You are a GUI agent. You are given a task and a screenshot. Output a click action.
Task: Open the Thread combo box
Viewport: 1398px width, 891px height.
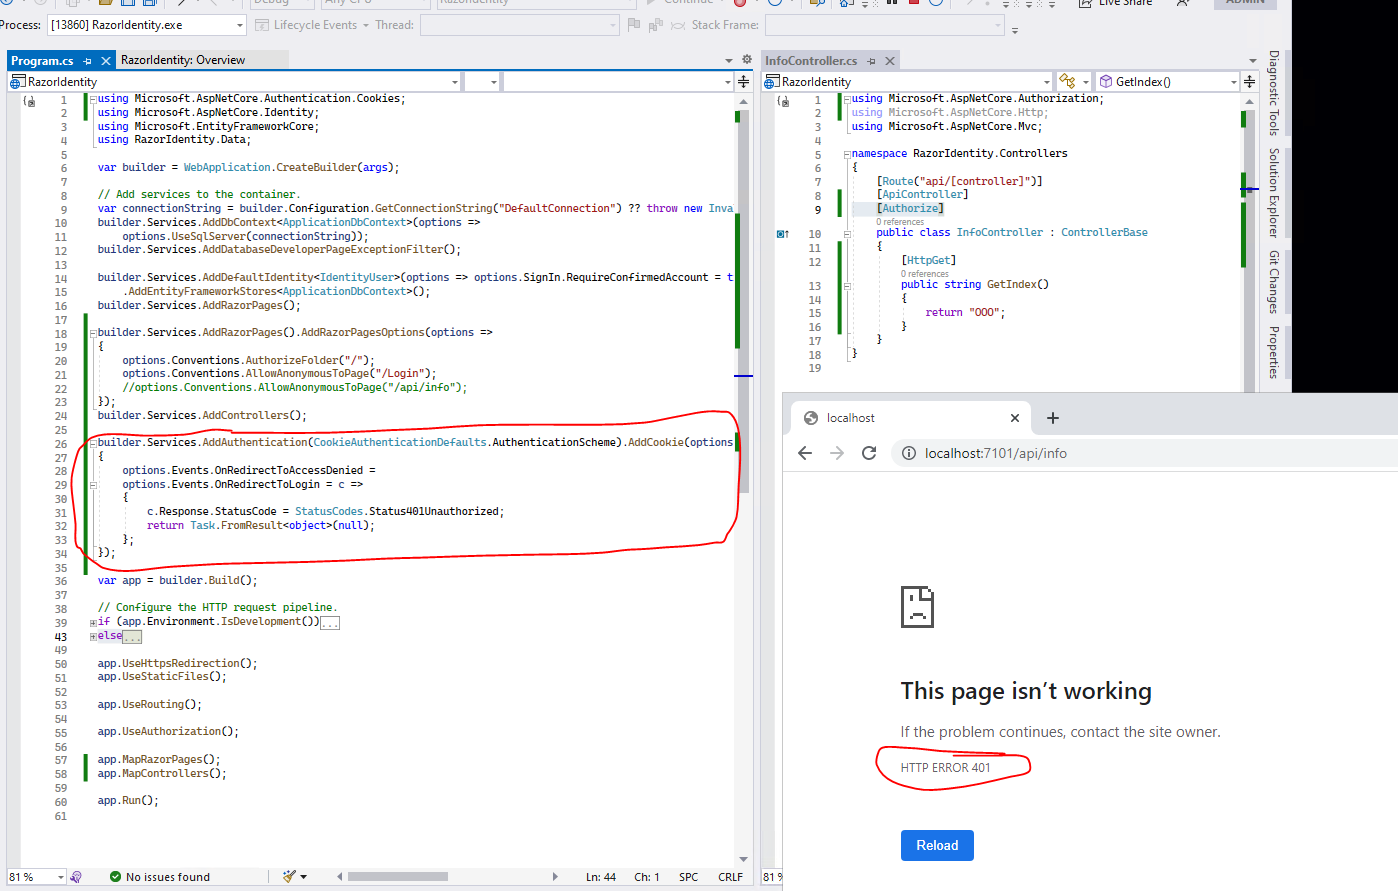(x=520, y=25)
